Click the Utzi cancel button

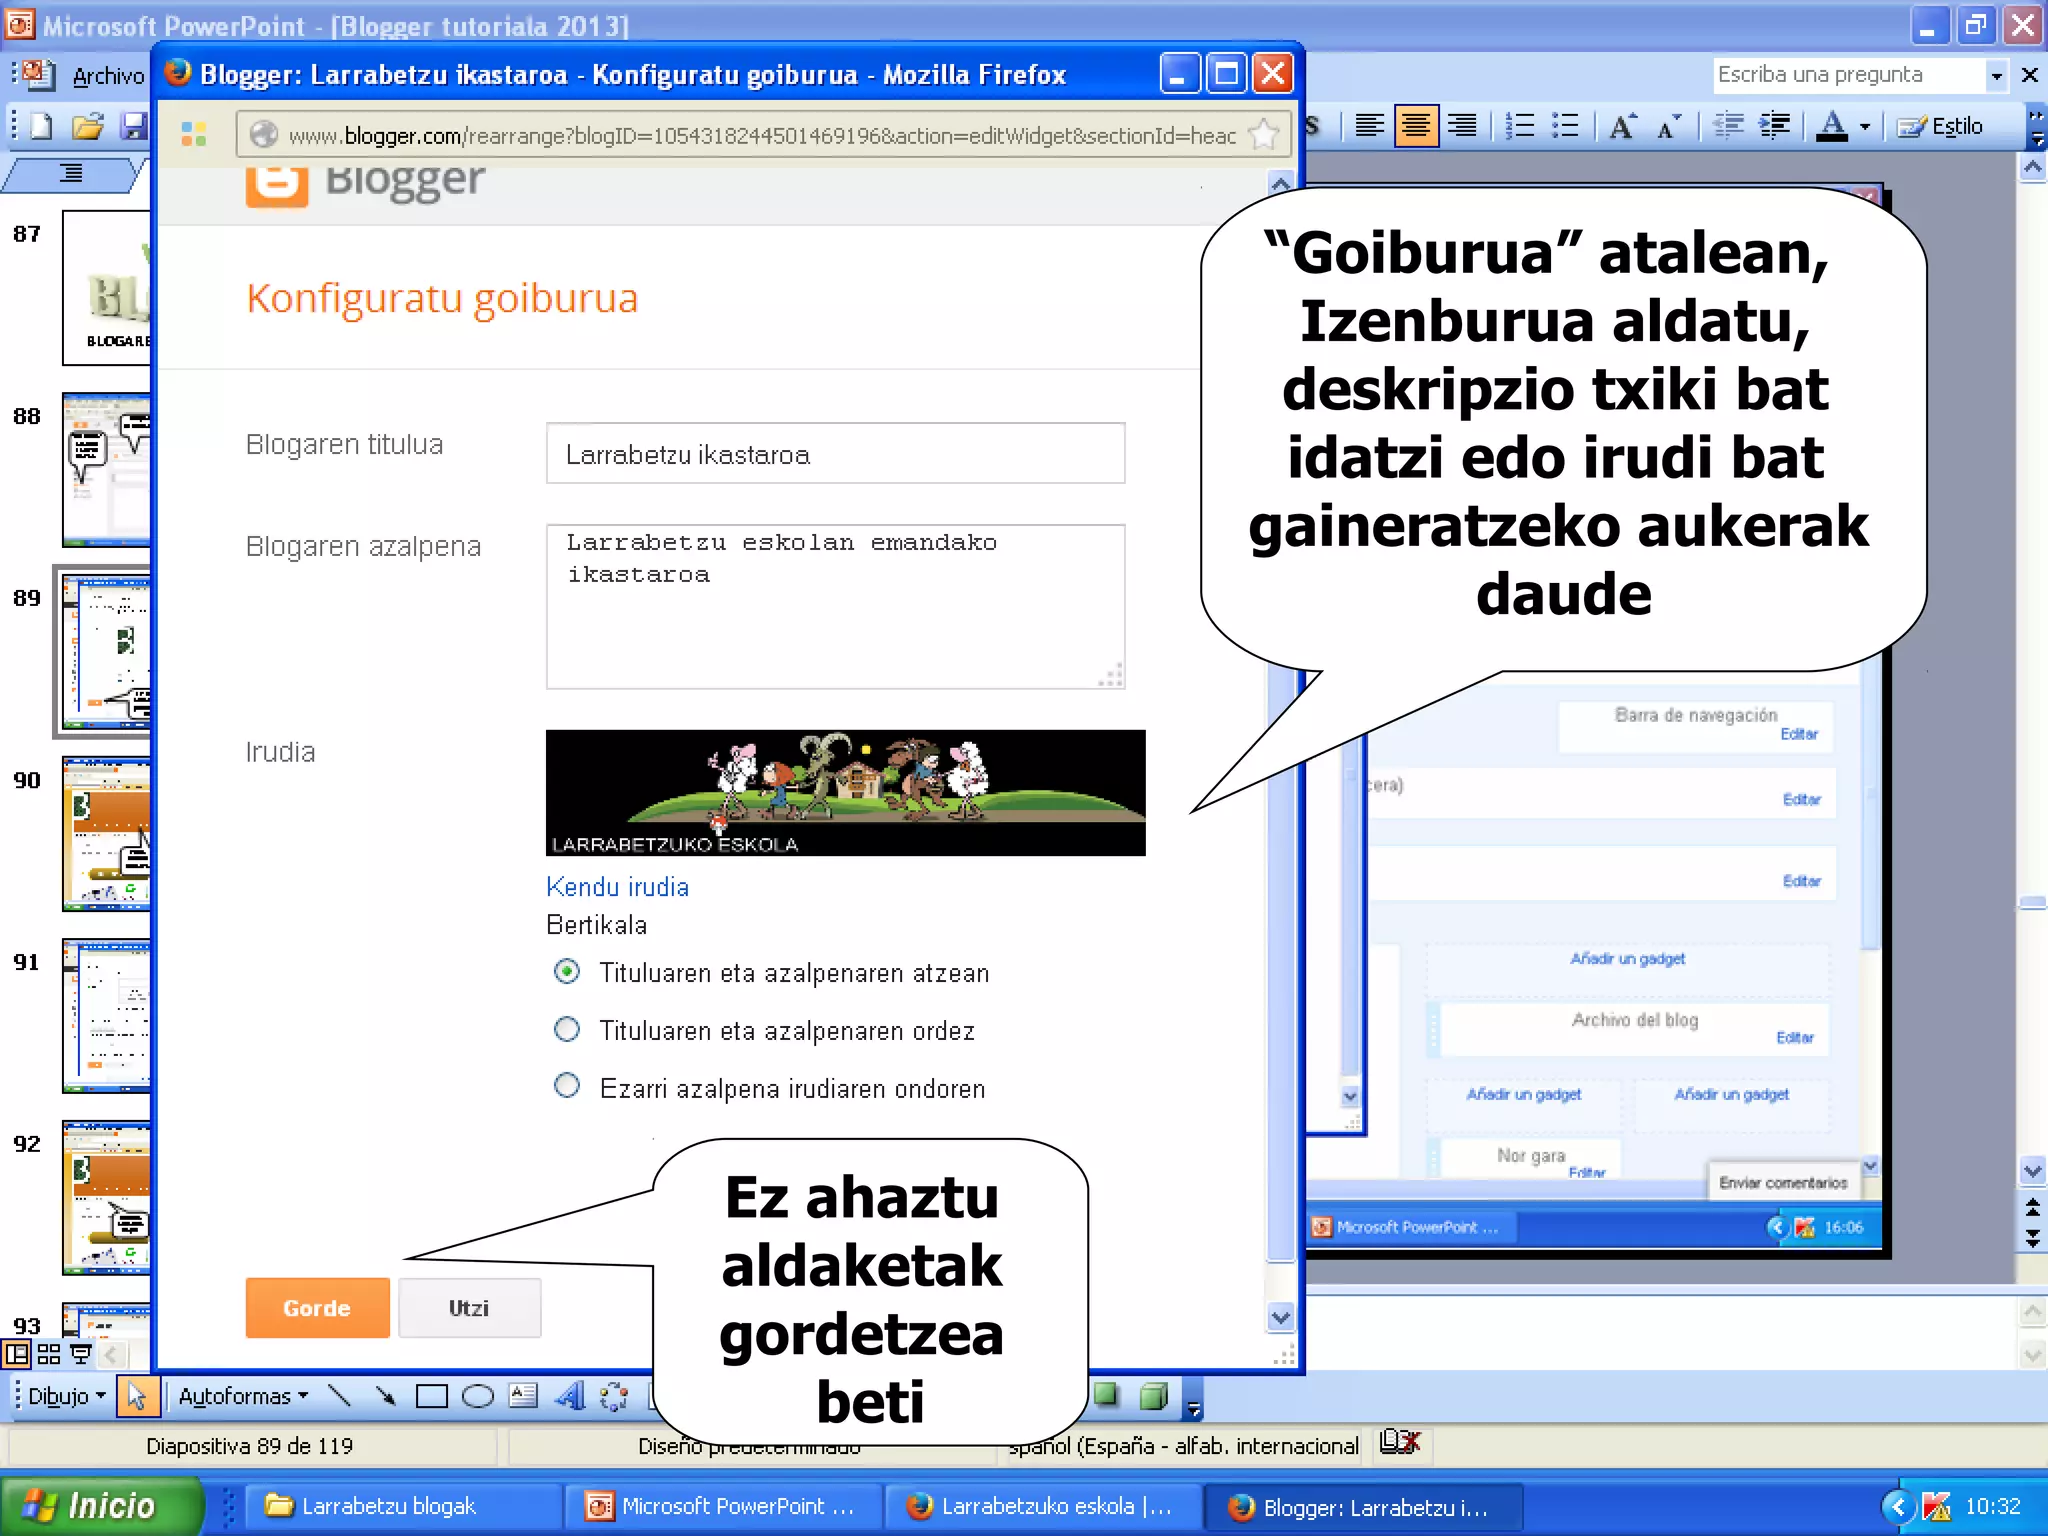469,1308
